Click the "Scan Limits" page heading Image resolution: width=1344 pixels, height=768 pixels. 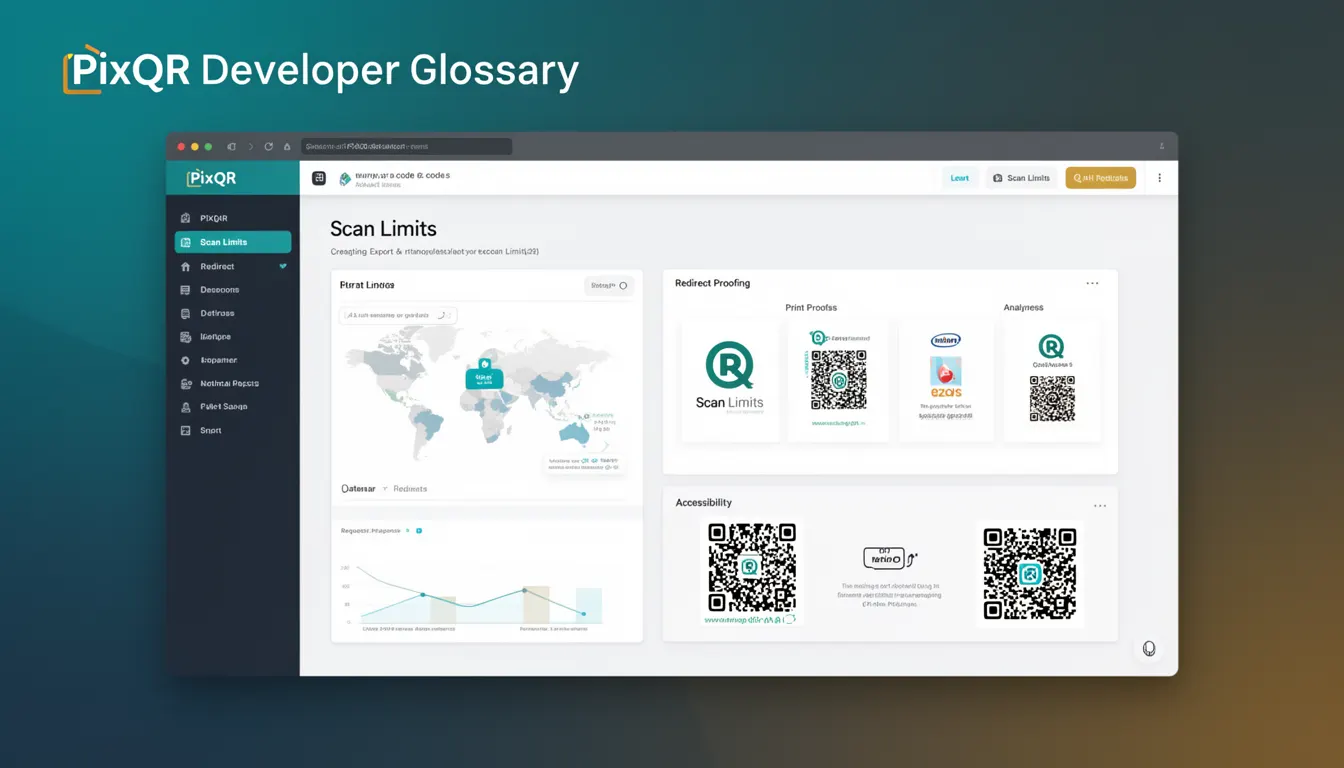pyautogui.click(x=383, y=229)
